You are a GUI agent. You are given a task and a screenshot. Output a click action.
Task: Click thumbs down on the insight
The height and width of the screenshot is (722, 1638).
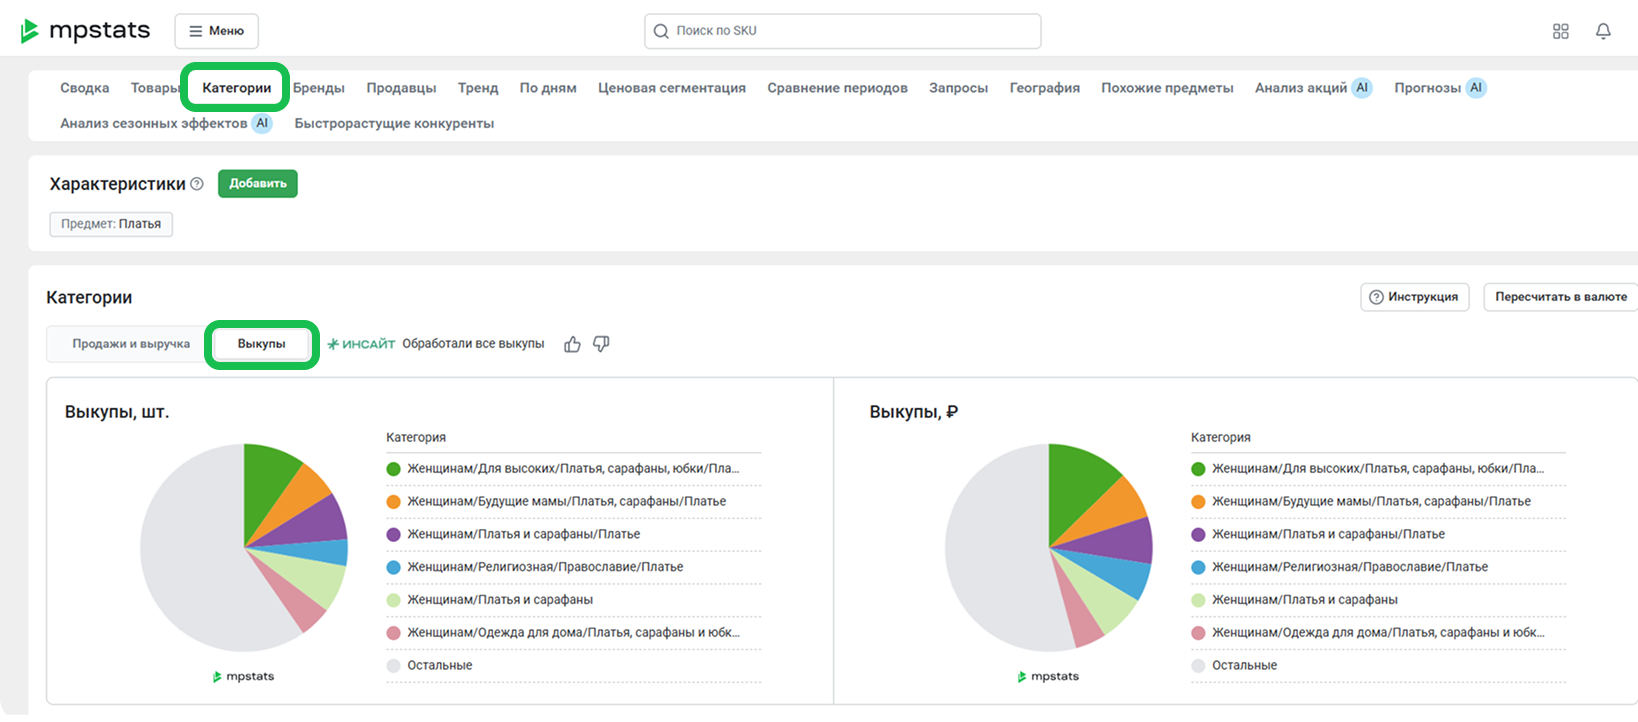(601, 344)
